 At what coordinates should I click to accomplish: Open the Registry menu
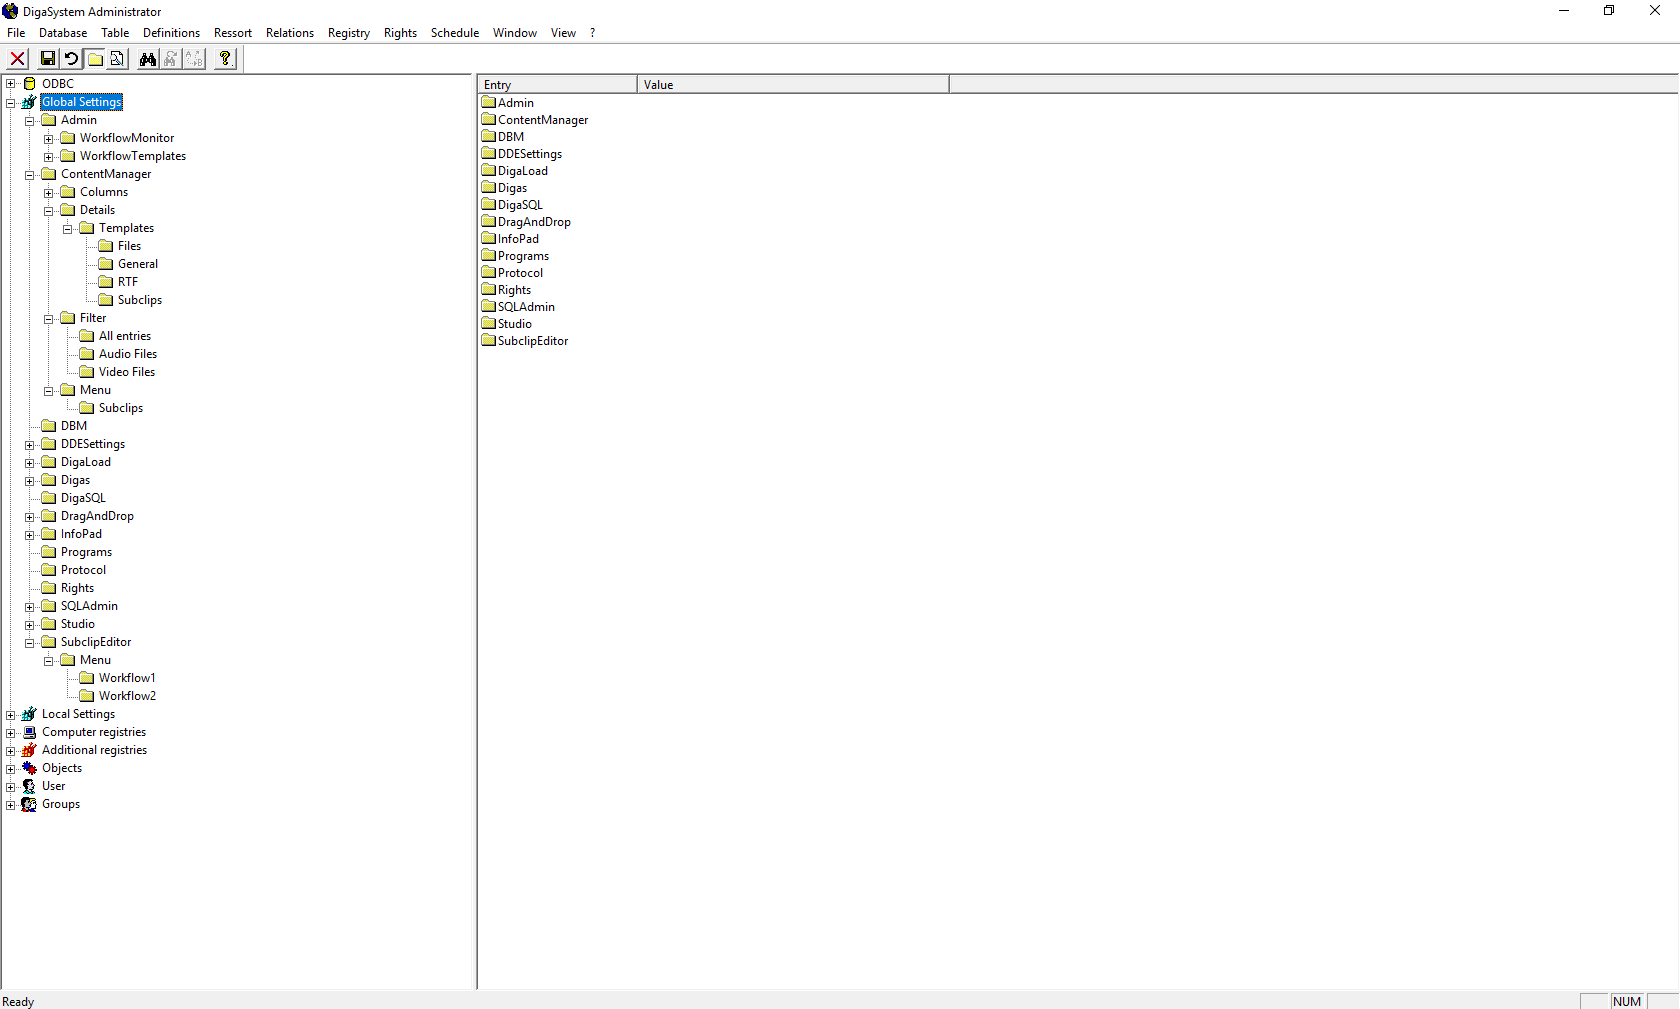[348, 33]
